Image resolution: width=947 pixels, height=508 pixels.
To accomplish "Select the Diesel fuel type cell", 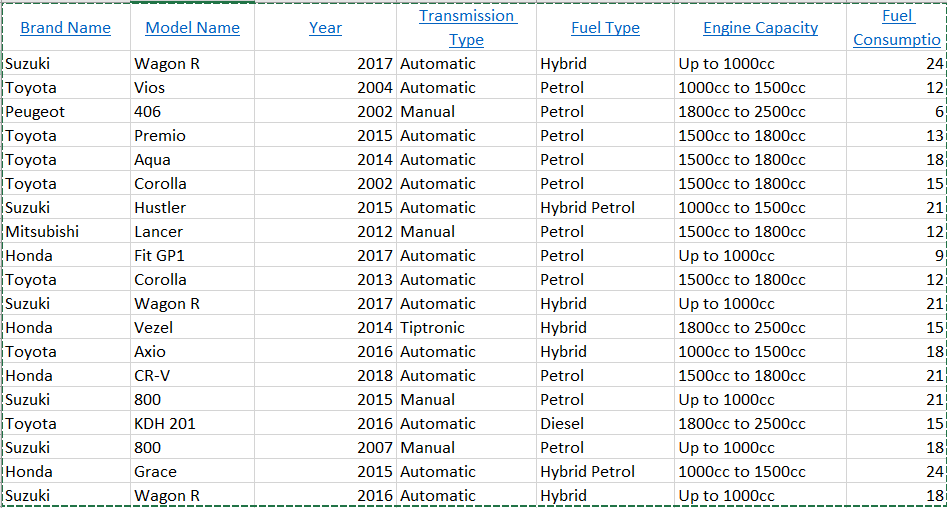I will 605,423.
